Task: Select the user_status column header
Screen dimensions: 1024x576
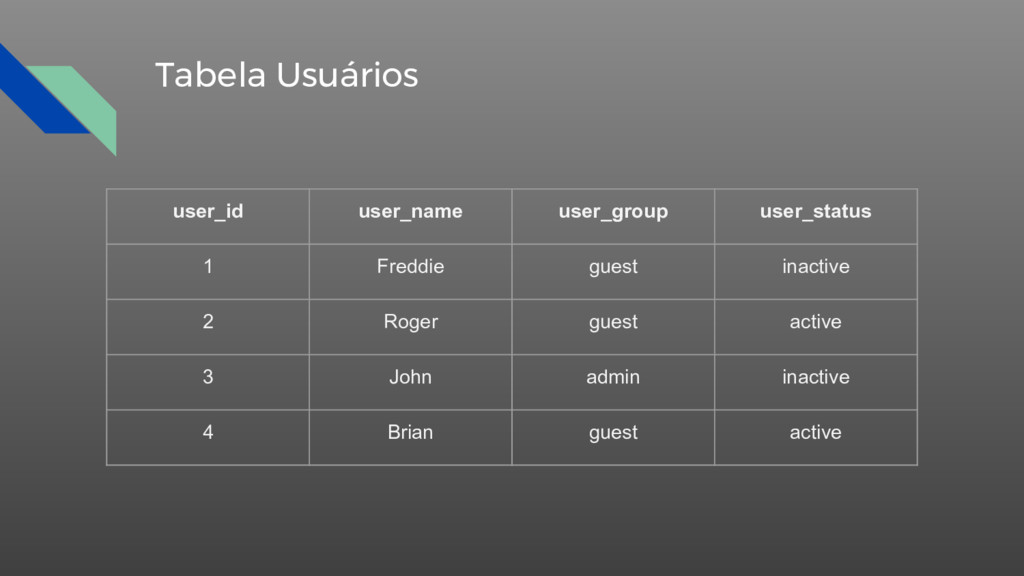Action: 816,216
